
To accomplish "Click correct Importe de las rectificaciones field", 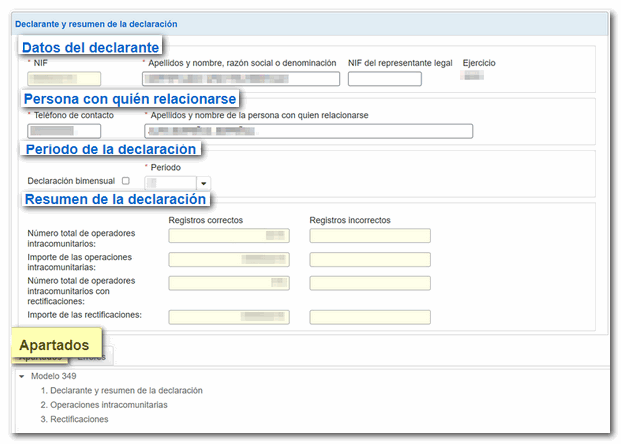I will [x=229, y=318].
